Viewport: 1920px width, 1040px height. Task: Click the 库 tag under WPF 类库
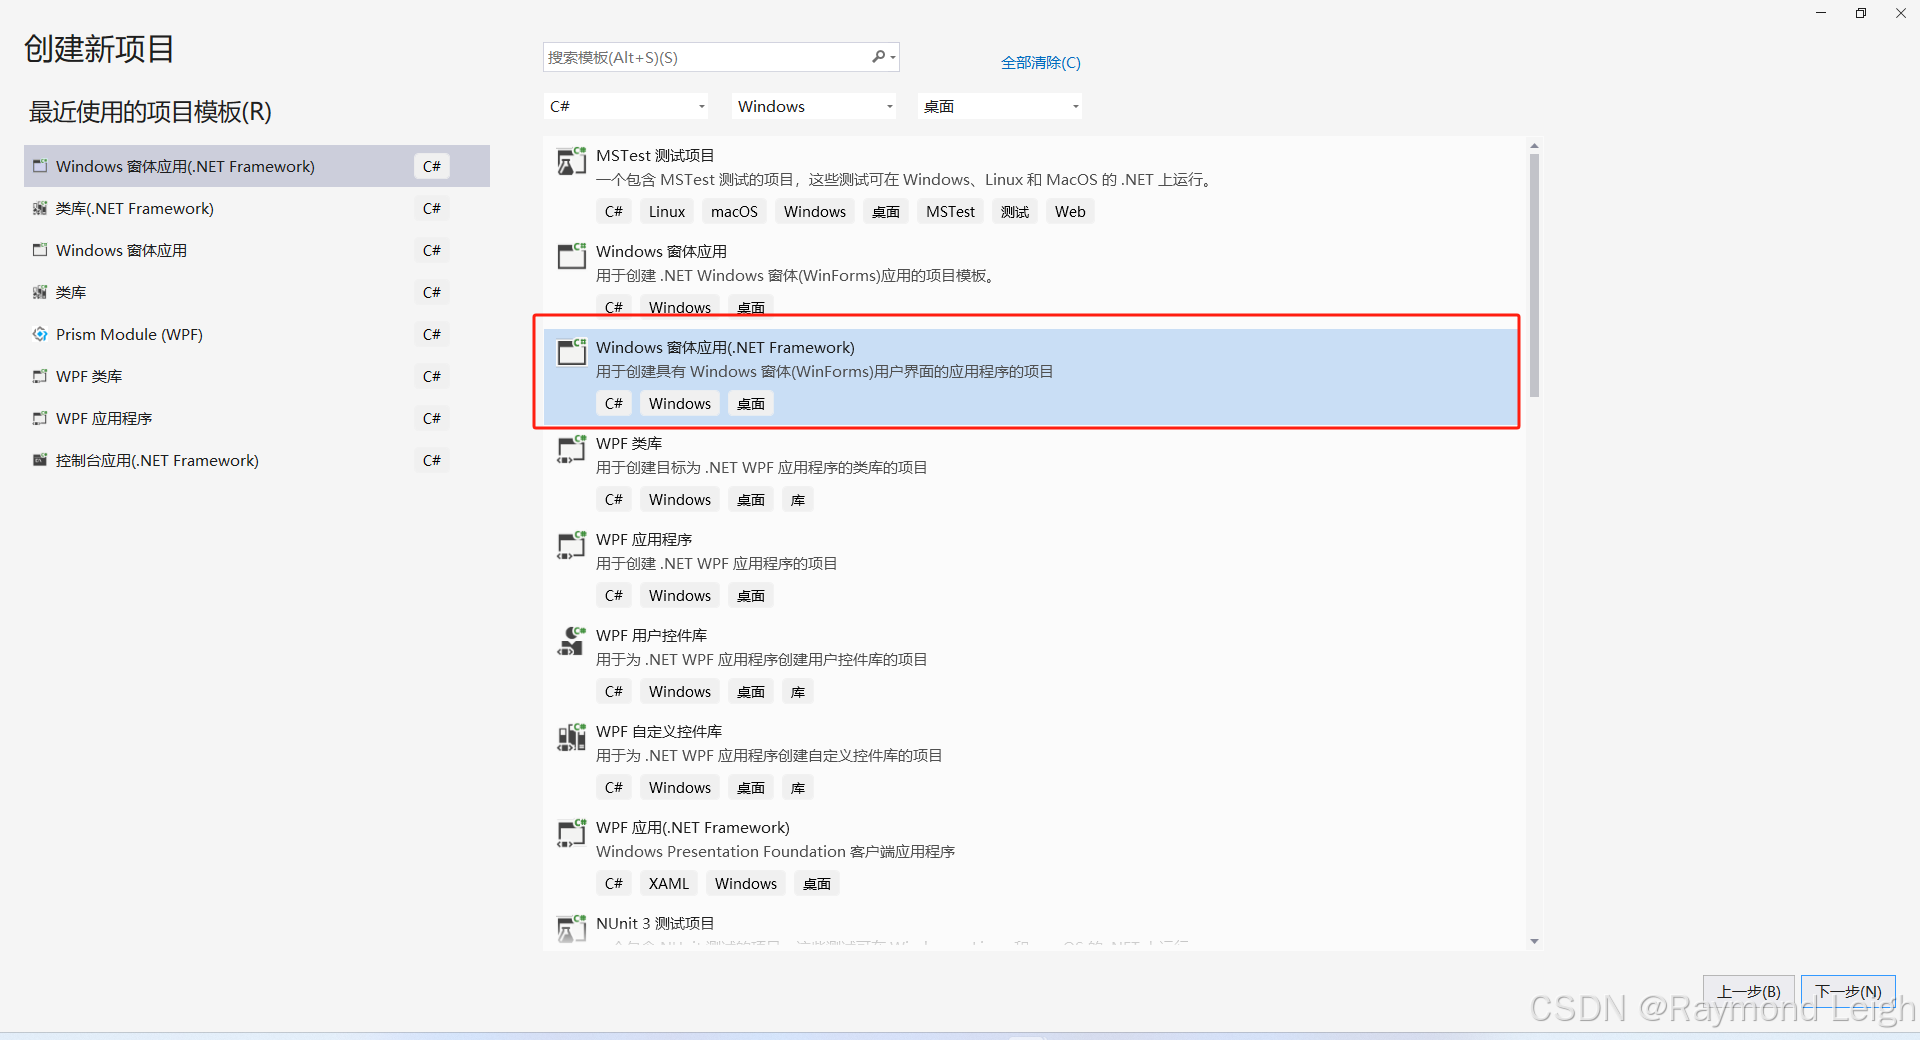coord(798,499)
